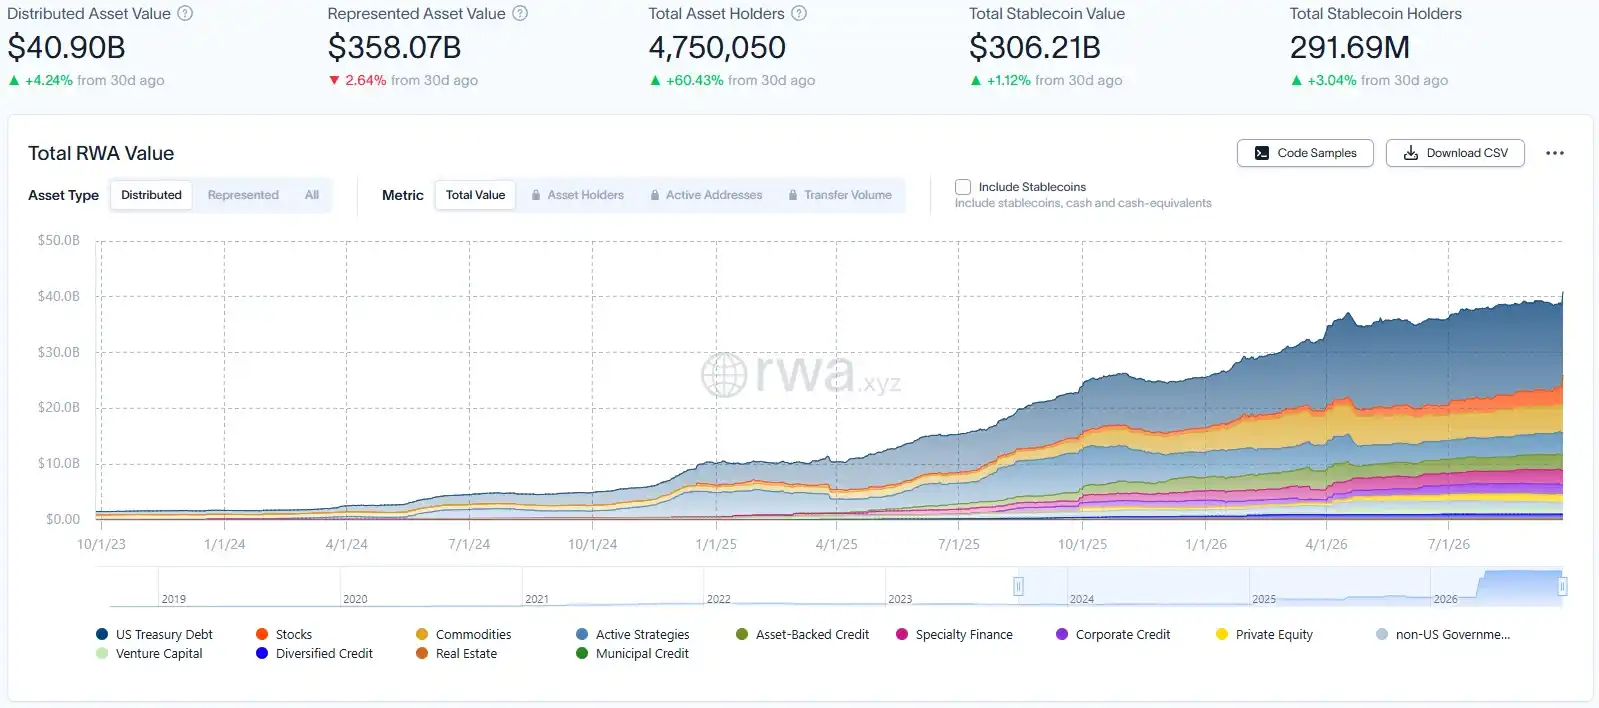Select the locked Transfer Volume metric
Viewport: 1599px width, 708px height.
click(840, 195)
